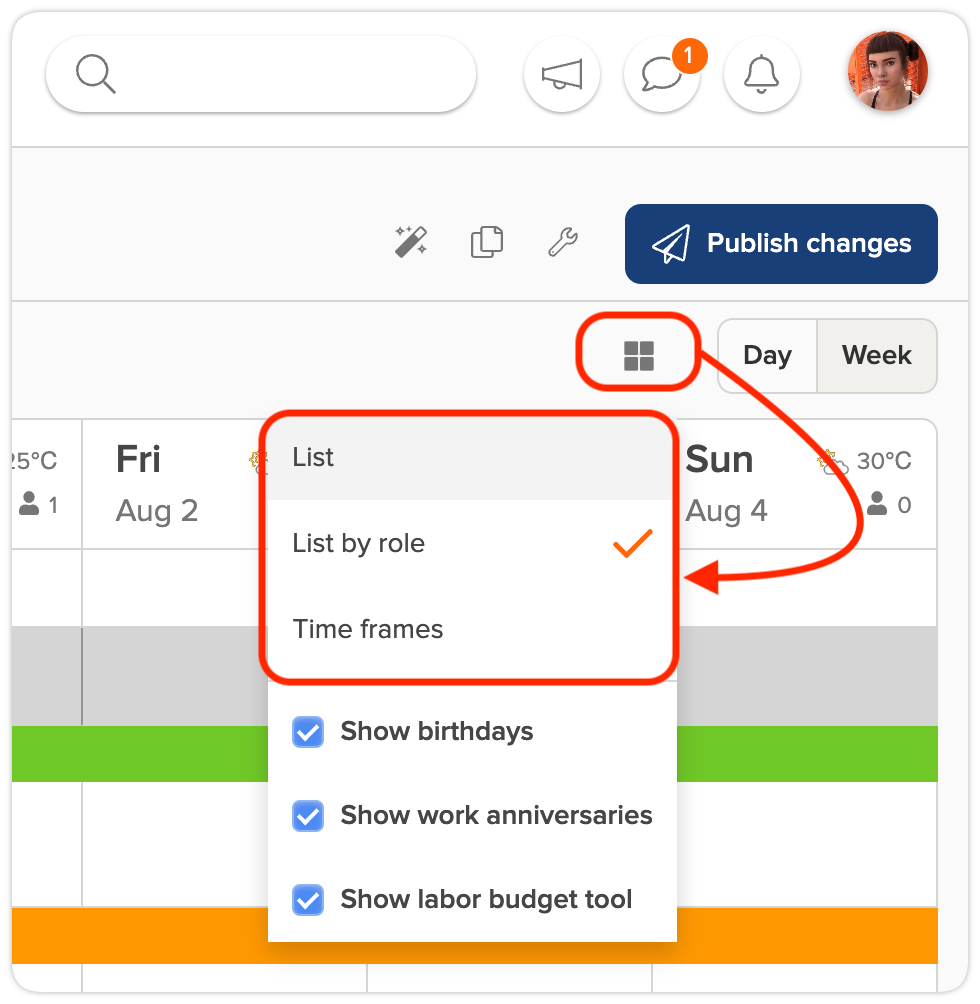980x1004 pixels.
Task: Click the grid view options icon
Action: (x=638, y=355)
